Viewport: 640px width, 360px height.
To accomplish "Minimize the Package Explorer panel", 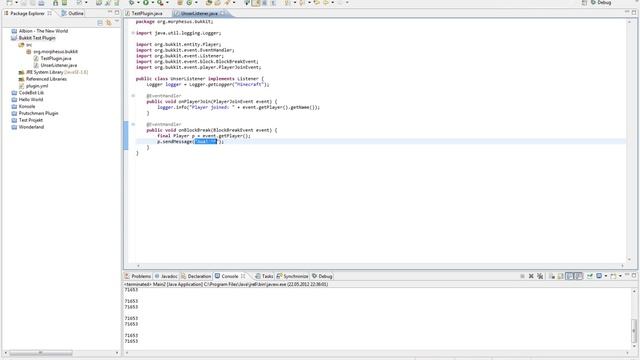I will coord(110,13).
